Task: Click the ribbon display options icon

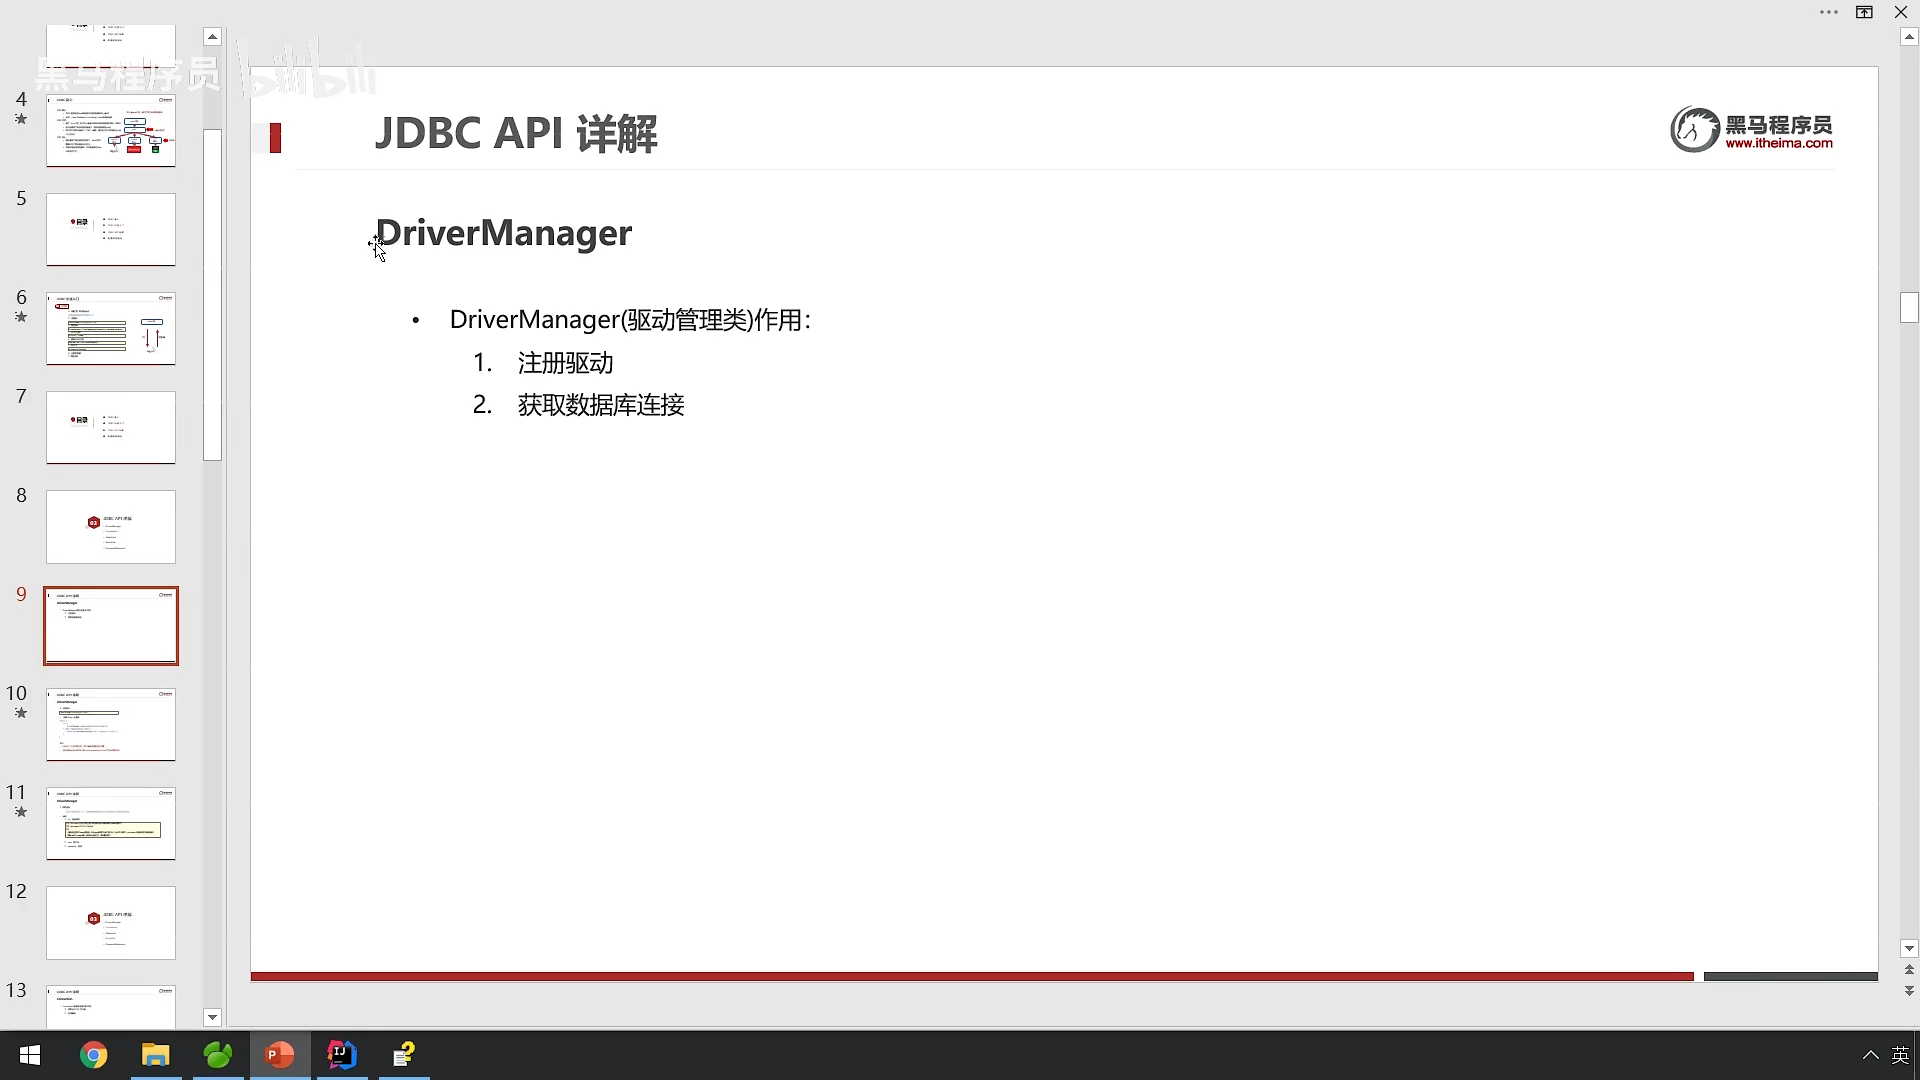Action: (x=1864, y=12)
